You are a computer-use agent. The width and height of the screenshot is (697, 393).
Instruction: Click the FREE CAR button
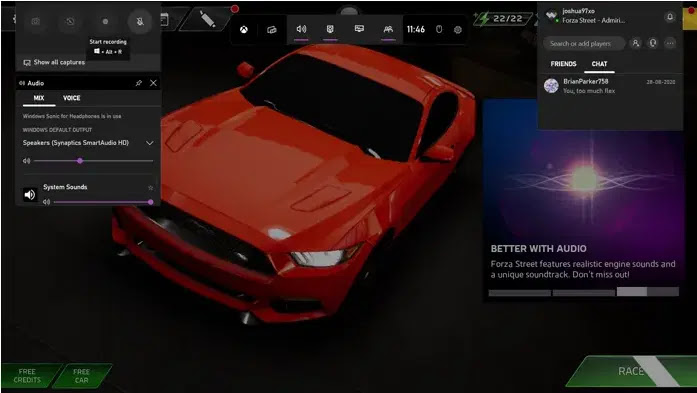(x=81, y=376)
